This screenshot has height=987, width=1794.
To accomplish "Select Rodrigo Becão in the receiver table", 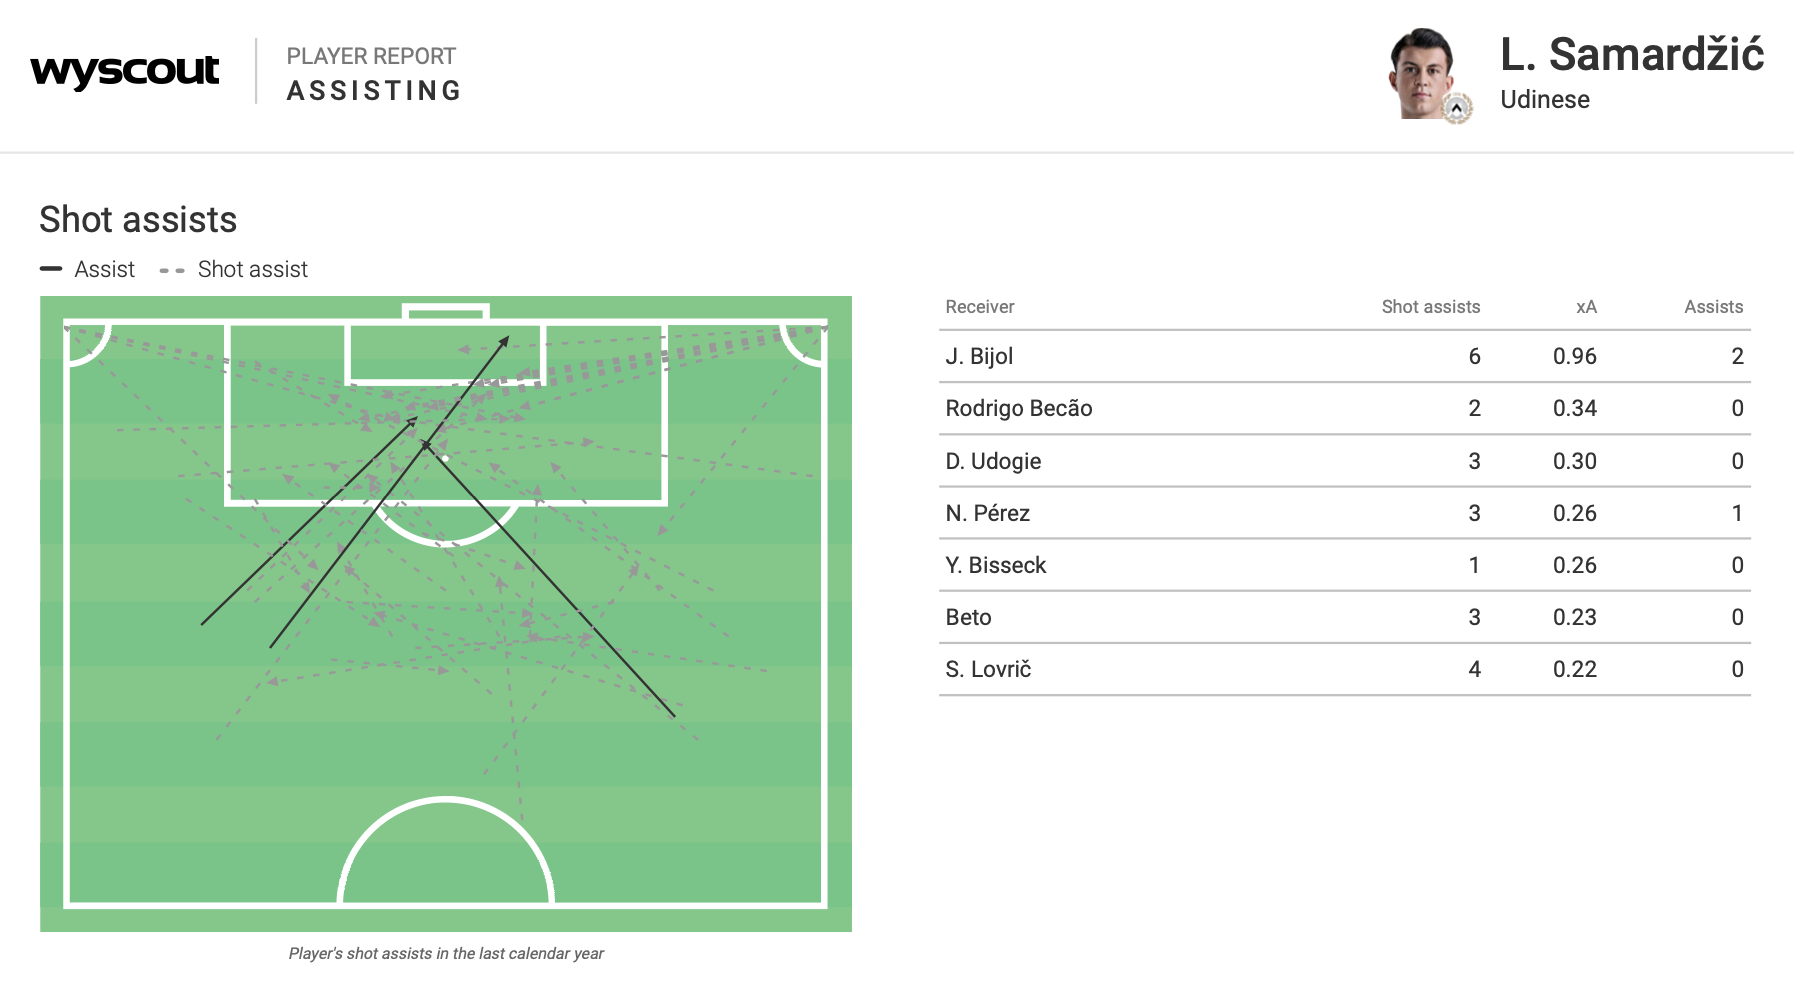I will (1019, 408).
